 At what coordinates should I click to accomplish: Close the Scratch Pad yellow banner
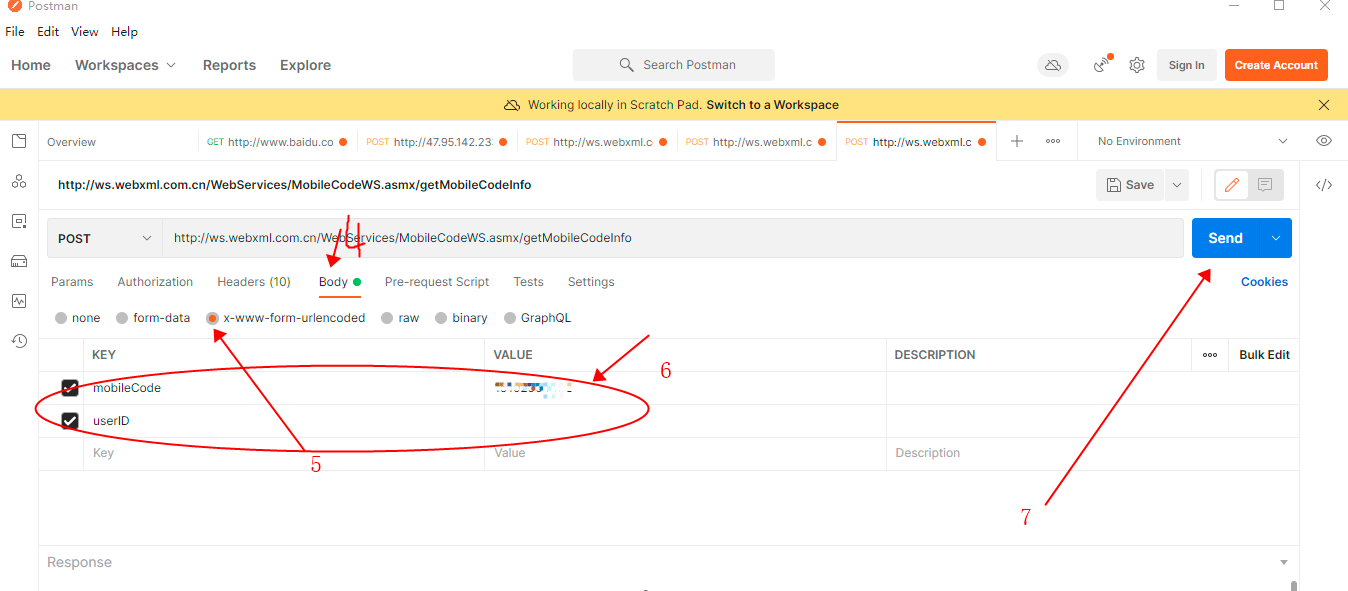click(1324, 105)
